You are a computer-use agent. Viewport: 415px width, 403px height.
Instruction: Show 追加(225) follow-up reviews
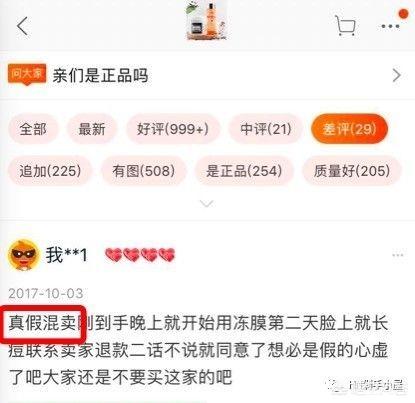[x=50, y=171]
